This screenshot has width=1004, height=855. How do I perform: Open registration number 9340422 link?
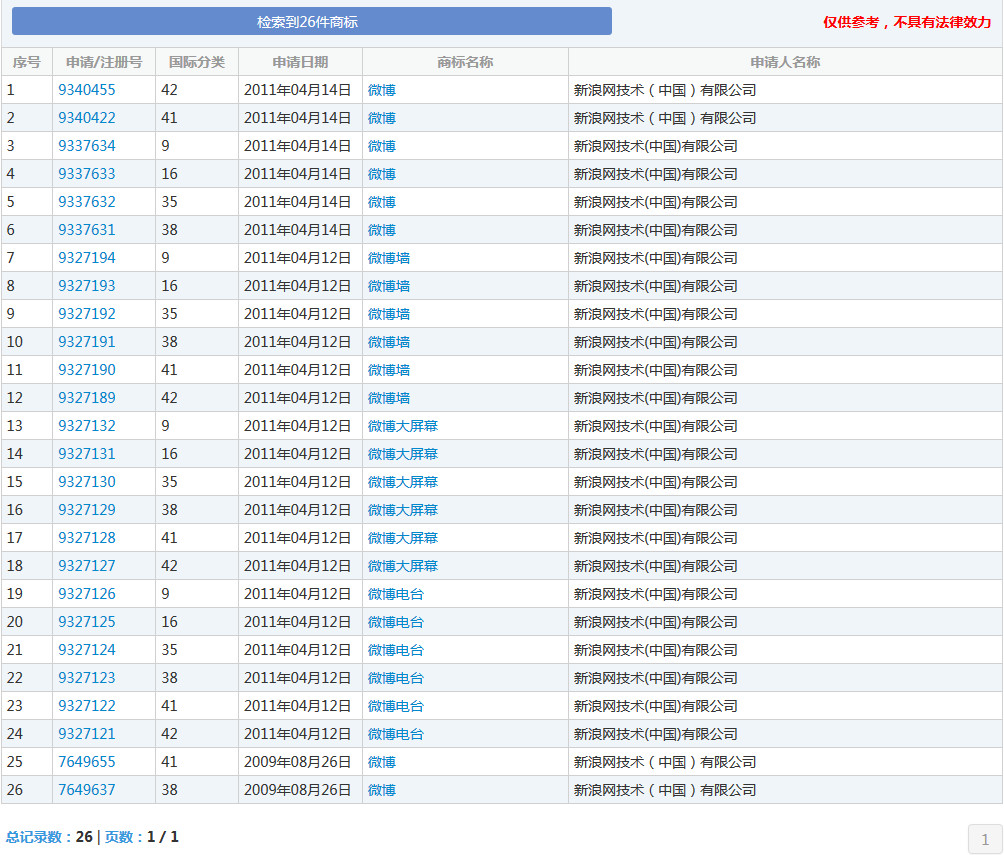(86, 118)
